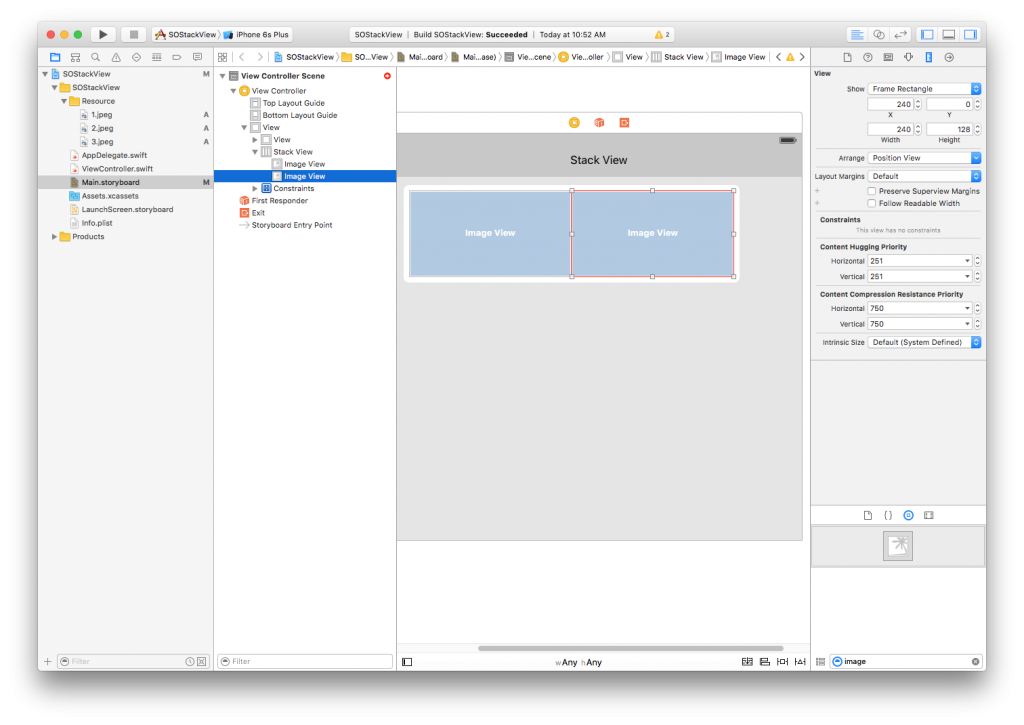Hide the document outline toggle
This screenshot has height=725, width=1024.
[407, 662]
